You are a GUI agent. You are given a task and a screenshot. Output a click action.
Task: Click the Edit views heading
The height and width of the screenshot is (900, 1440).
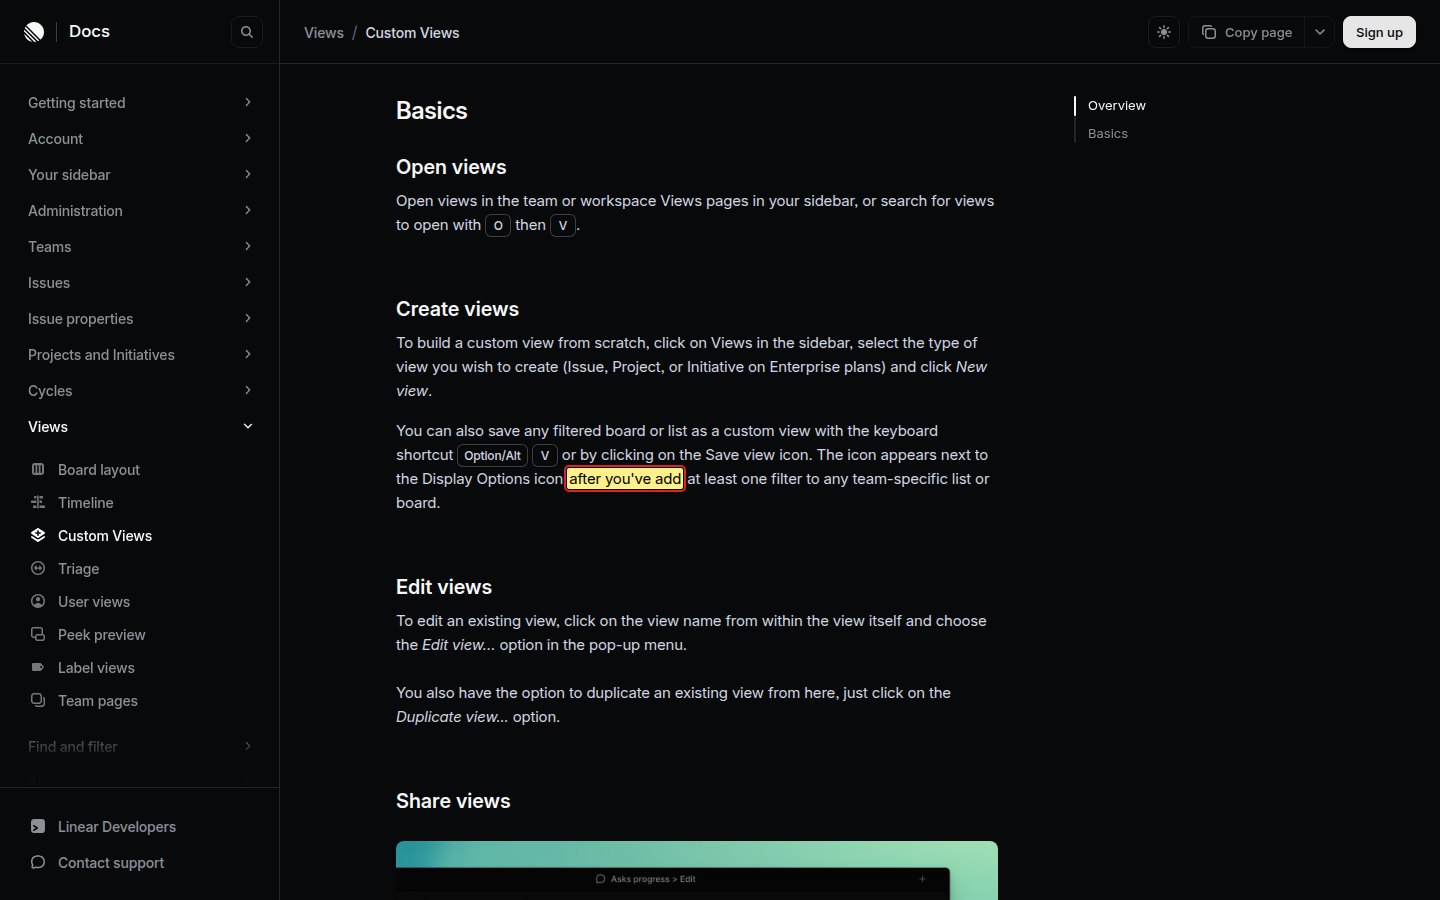[x=444, y=587]
